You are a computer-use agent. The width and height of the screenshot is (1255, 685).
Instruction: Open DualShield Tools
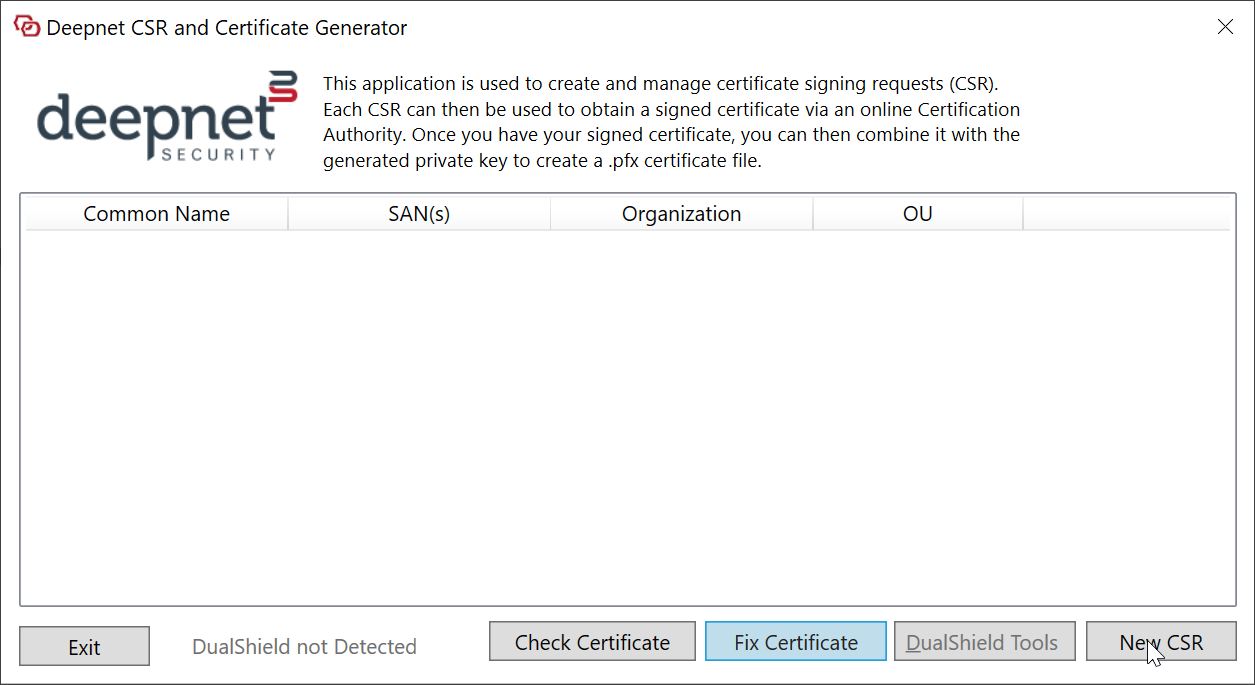tap(981, 642)
